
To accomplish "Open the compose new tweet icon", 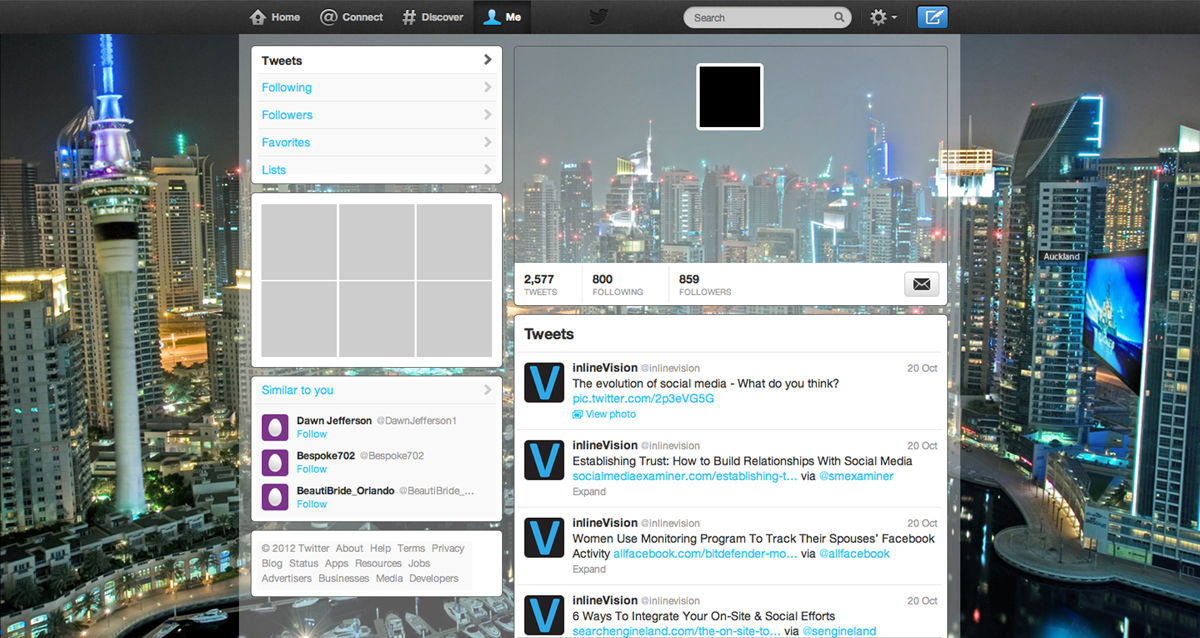I will coord(931,16).
